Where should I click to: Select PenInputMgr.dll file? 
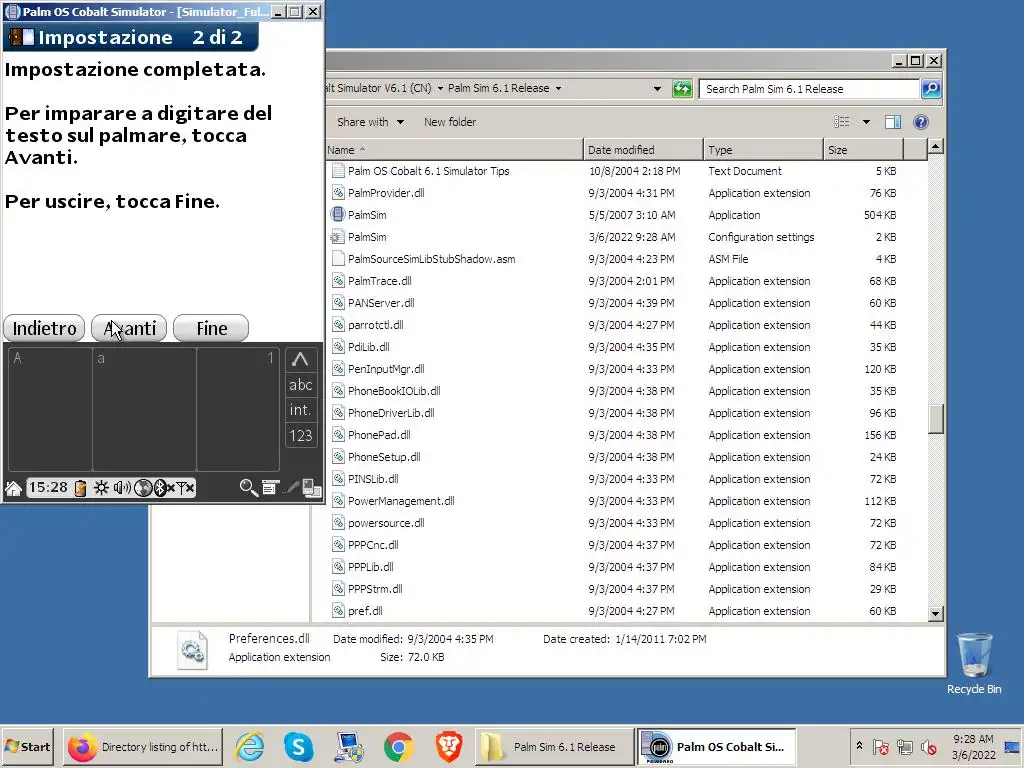[x=385, y=369]
